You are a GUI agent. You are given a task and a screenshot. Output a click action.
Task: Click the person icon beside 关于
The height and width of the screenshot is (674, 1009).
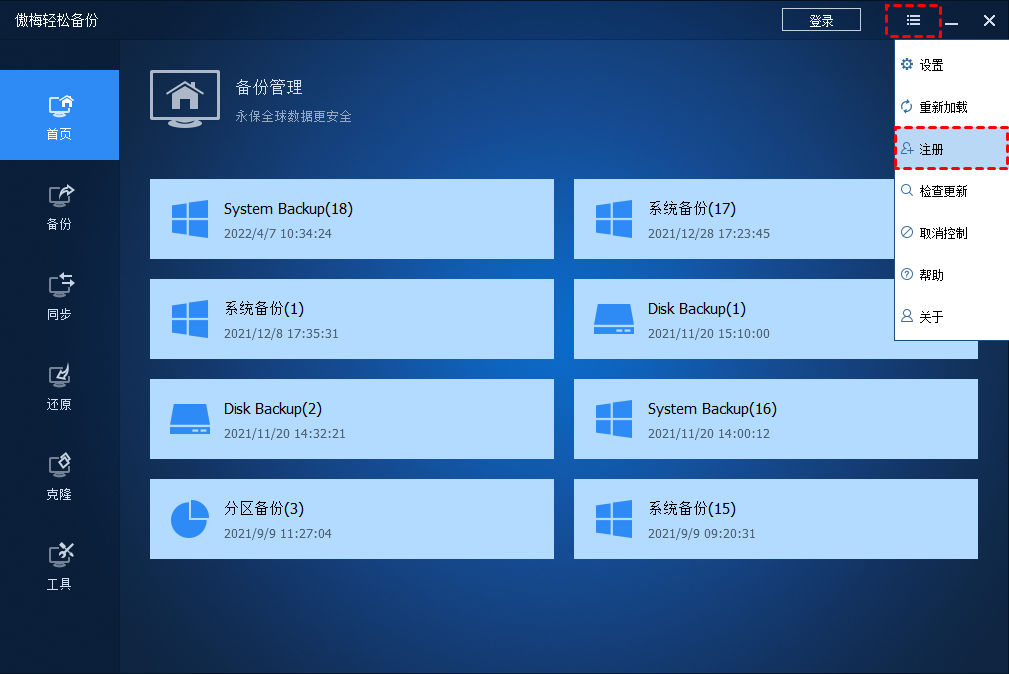907,315
